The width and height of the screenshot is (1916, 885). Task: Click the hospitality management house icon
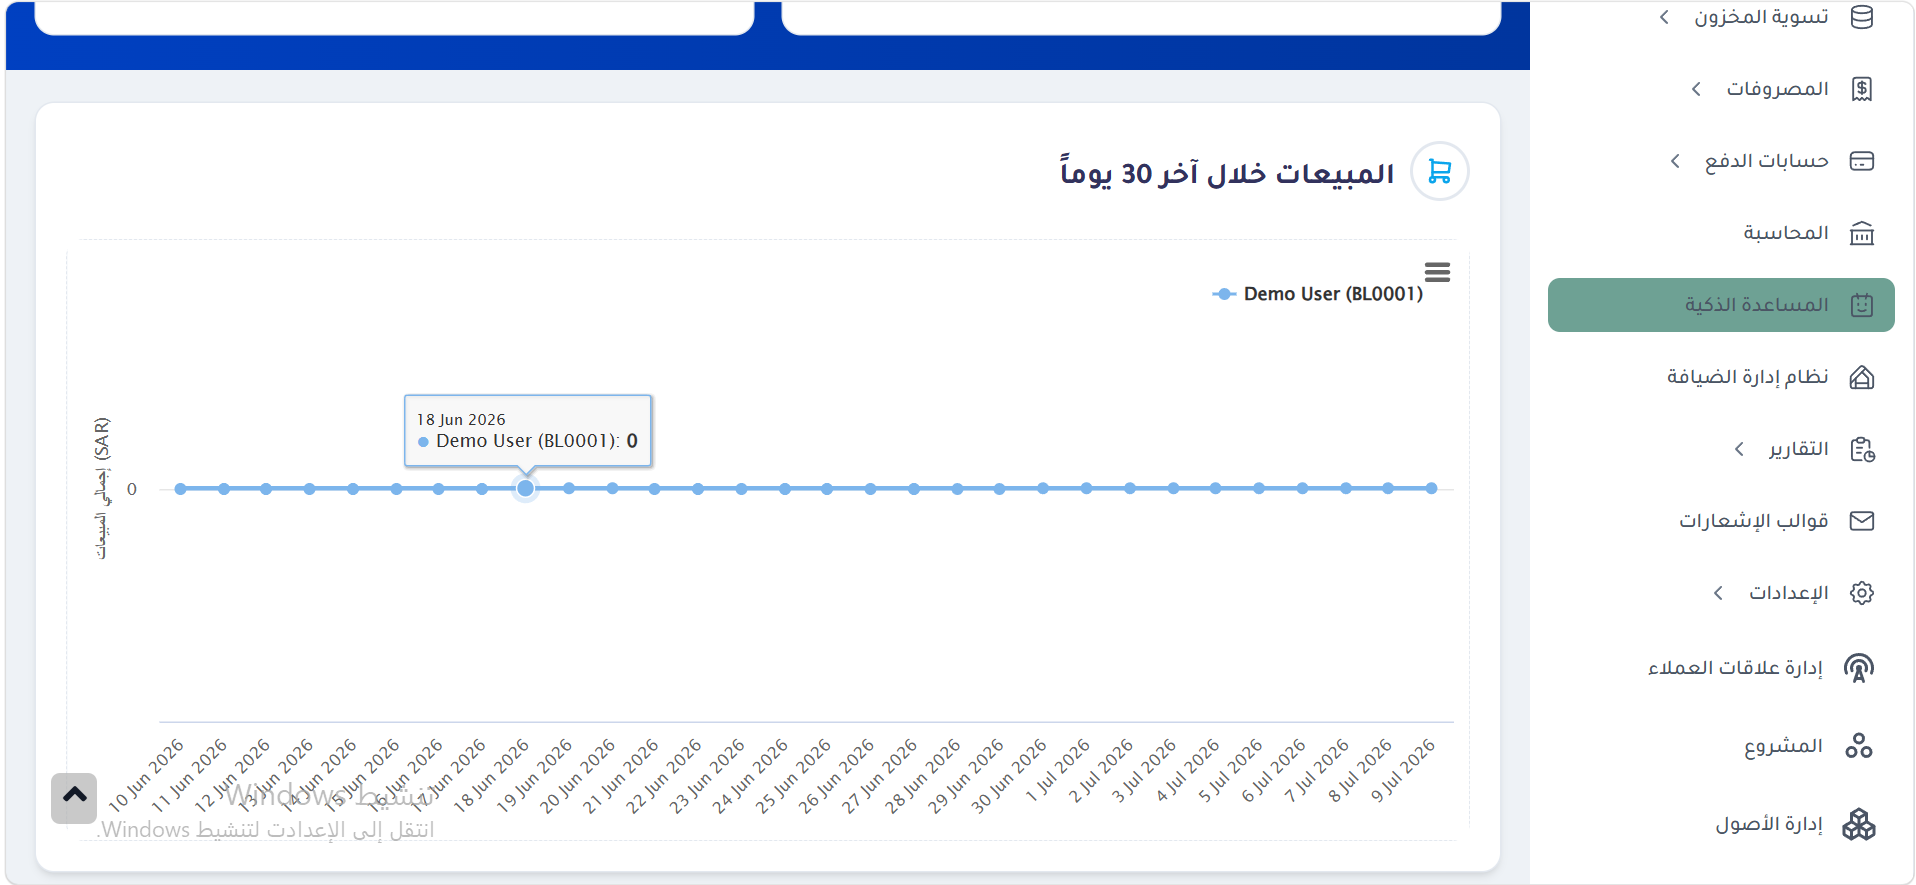(1861, 377)
